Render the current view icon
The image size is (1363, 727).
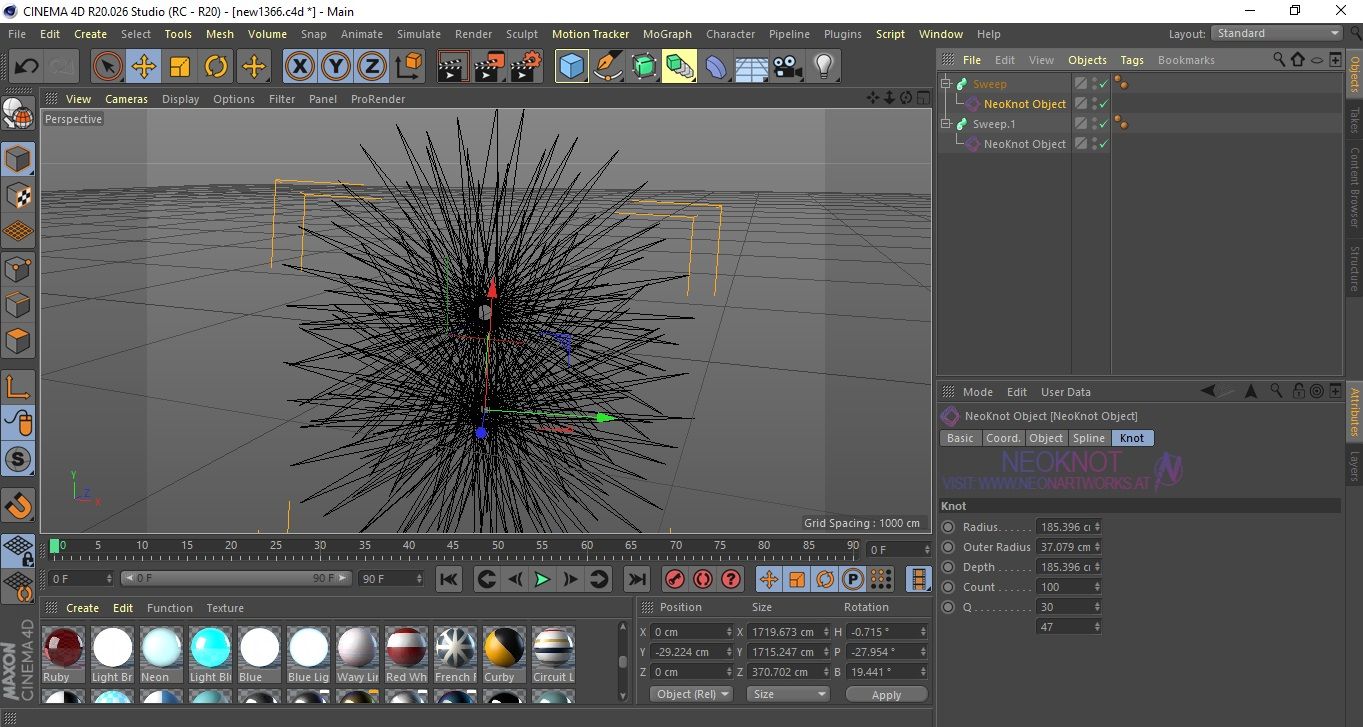[x=453, y=67]
